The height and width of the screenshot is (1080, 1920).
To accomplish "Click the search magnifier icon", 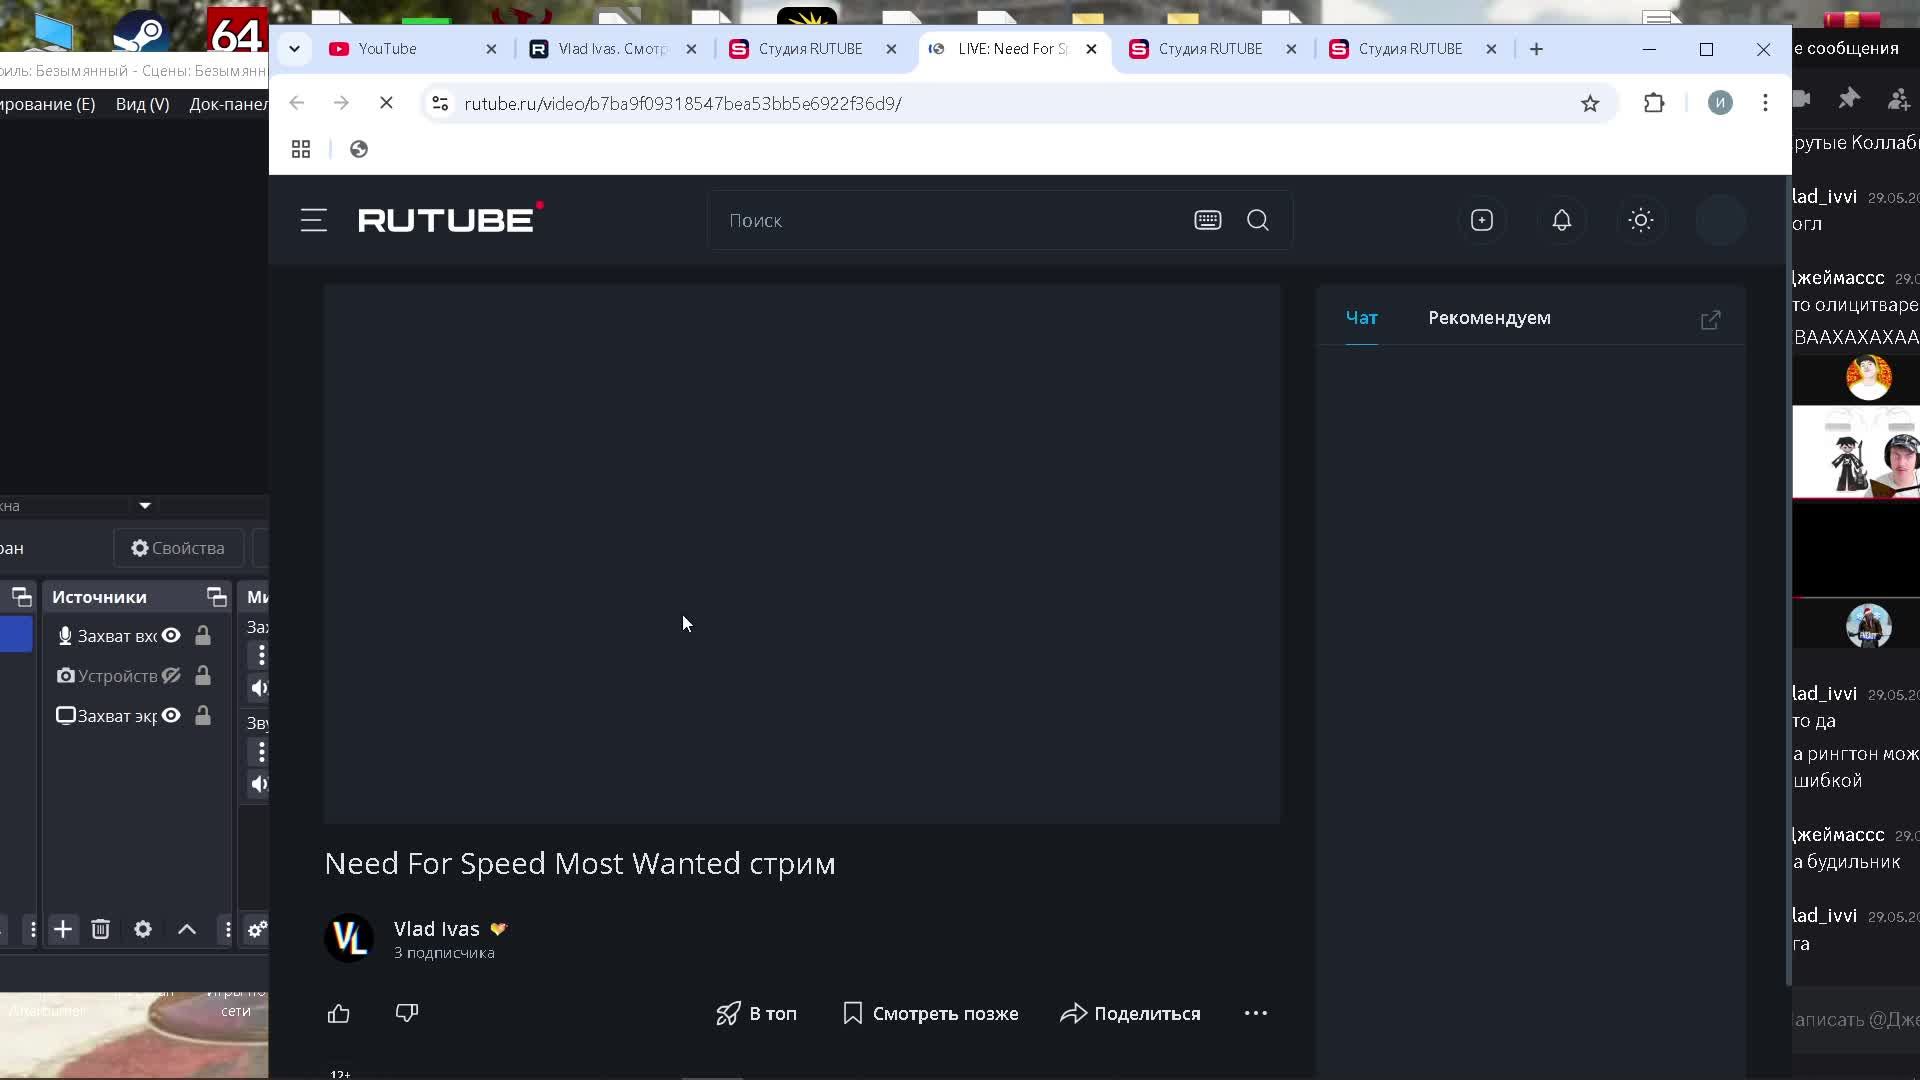I will coord(1258,220).
